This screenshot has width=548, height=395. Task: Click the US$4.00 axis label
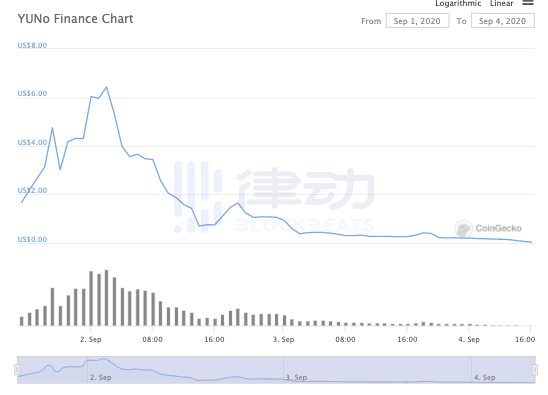(x=32, y=142)
